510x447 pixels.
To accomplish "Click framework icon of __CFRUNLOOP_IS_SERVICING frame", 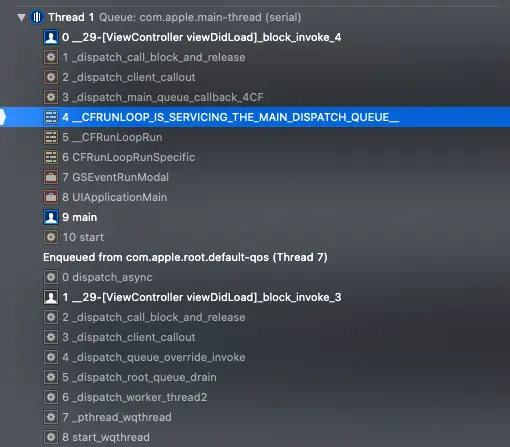I will coord(51,117).
